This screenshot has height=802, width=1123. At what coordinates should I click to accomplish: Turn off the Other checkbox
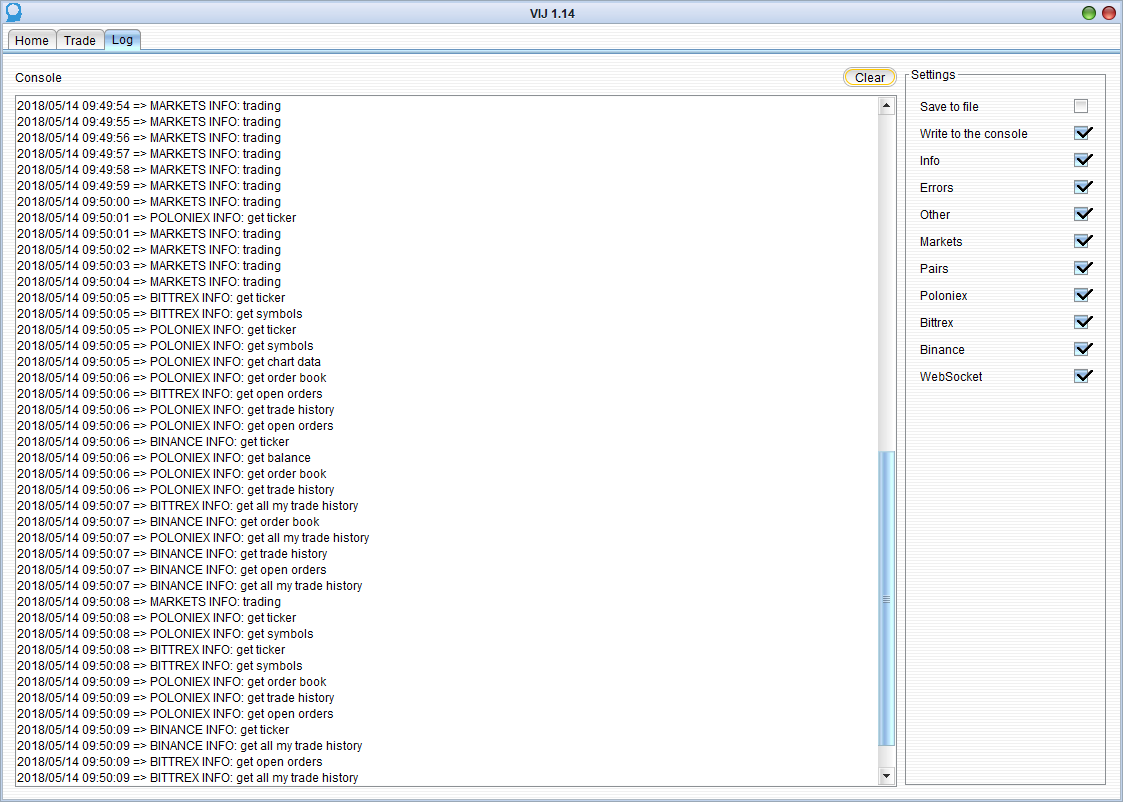tap(1081, 215)
